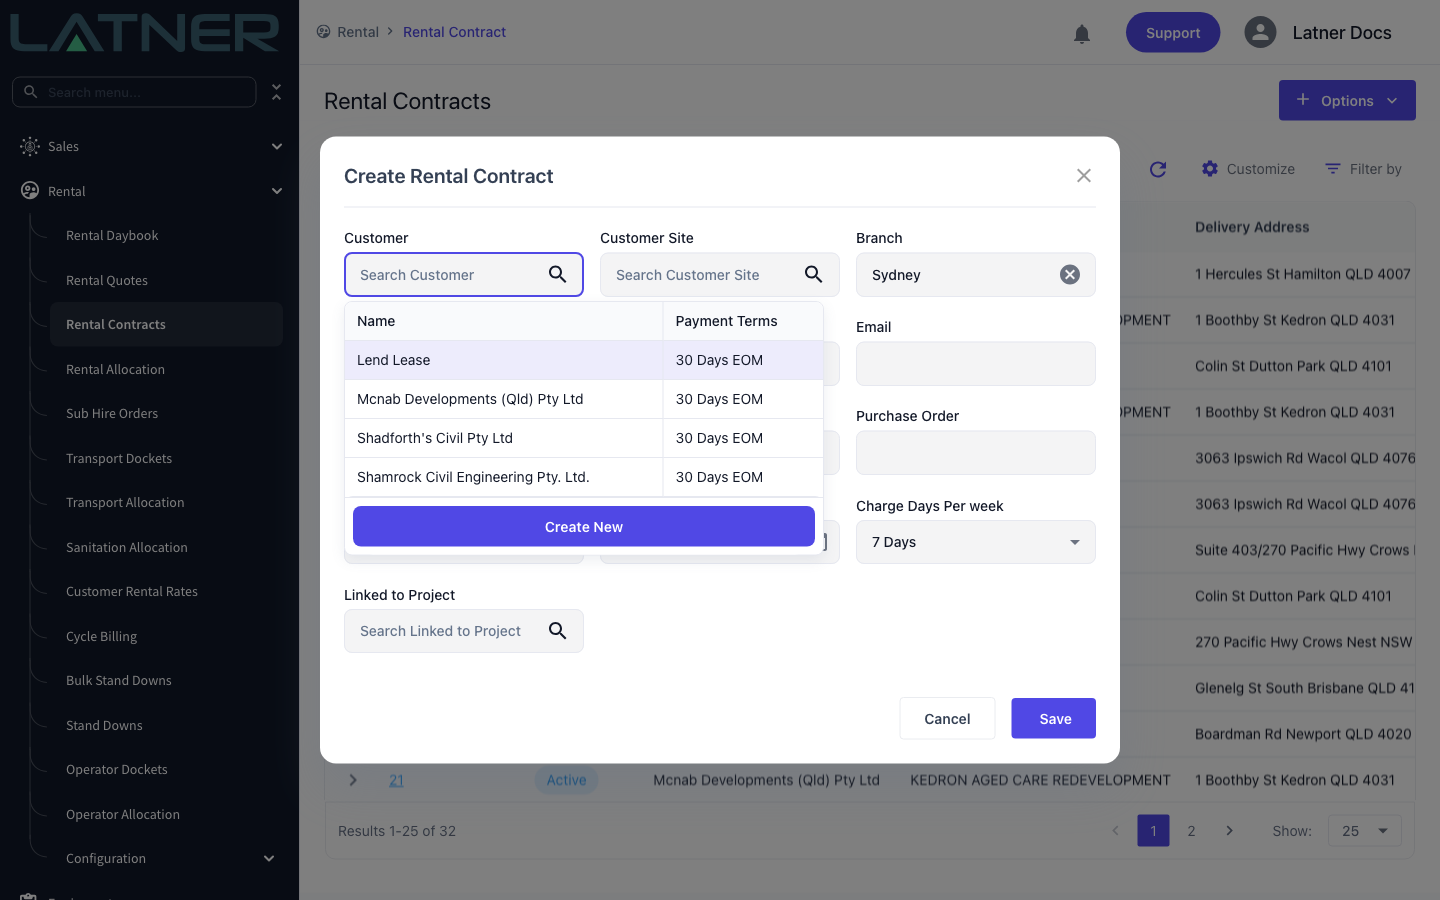Open the user avatar icon
The height and width of the screenshot is (900, 1440).
pyautogui.click(x=1260, y=32)
